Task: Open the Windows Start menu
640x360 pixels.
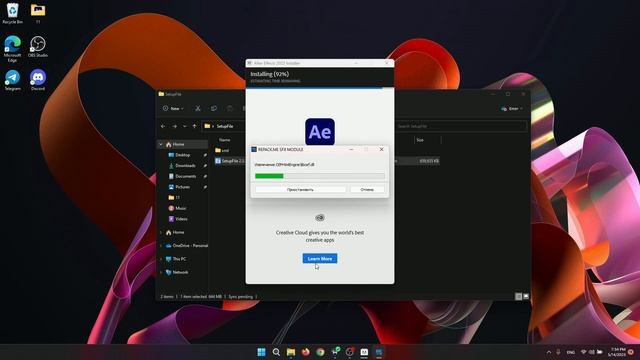Action: 262,352
